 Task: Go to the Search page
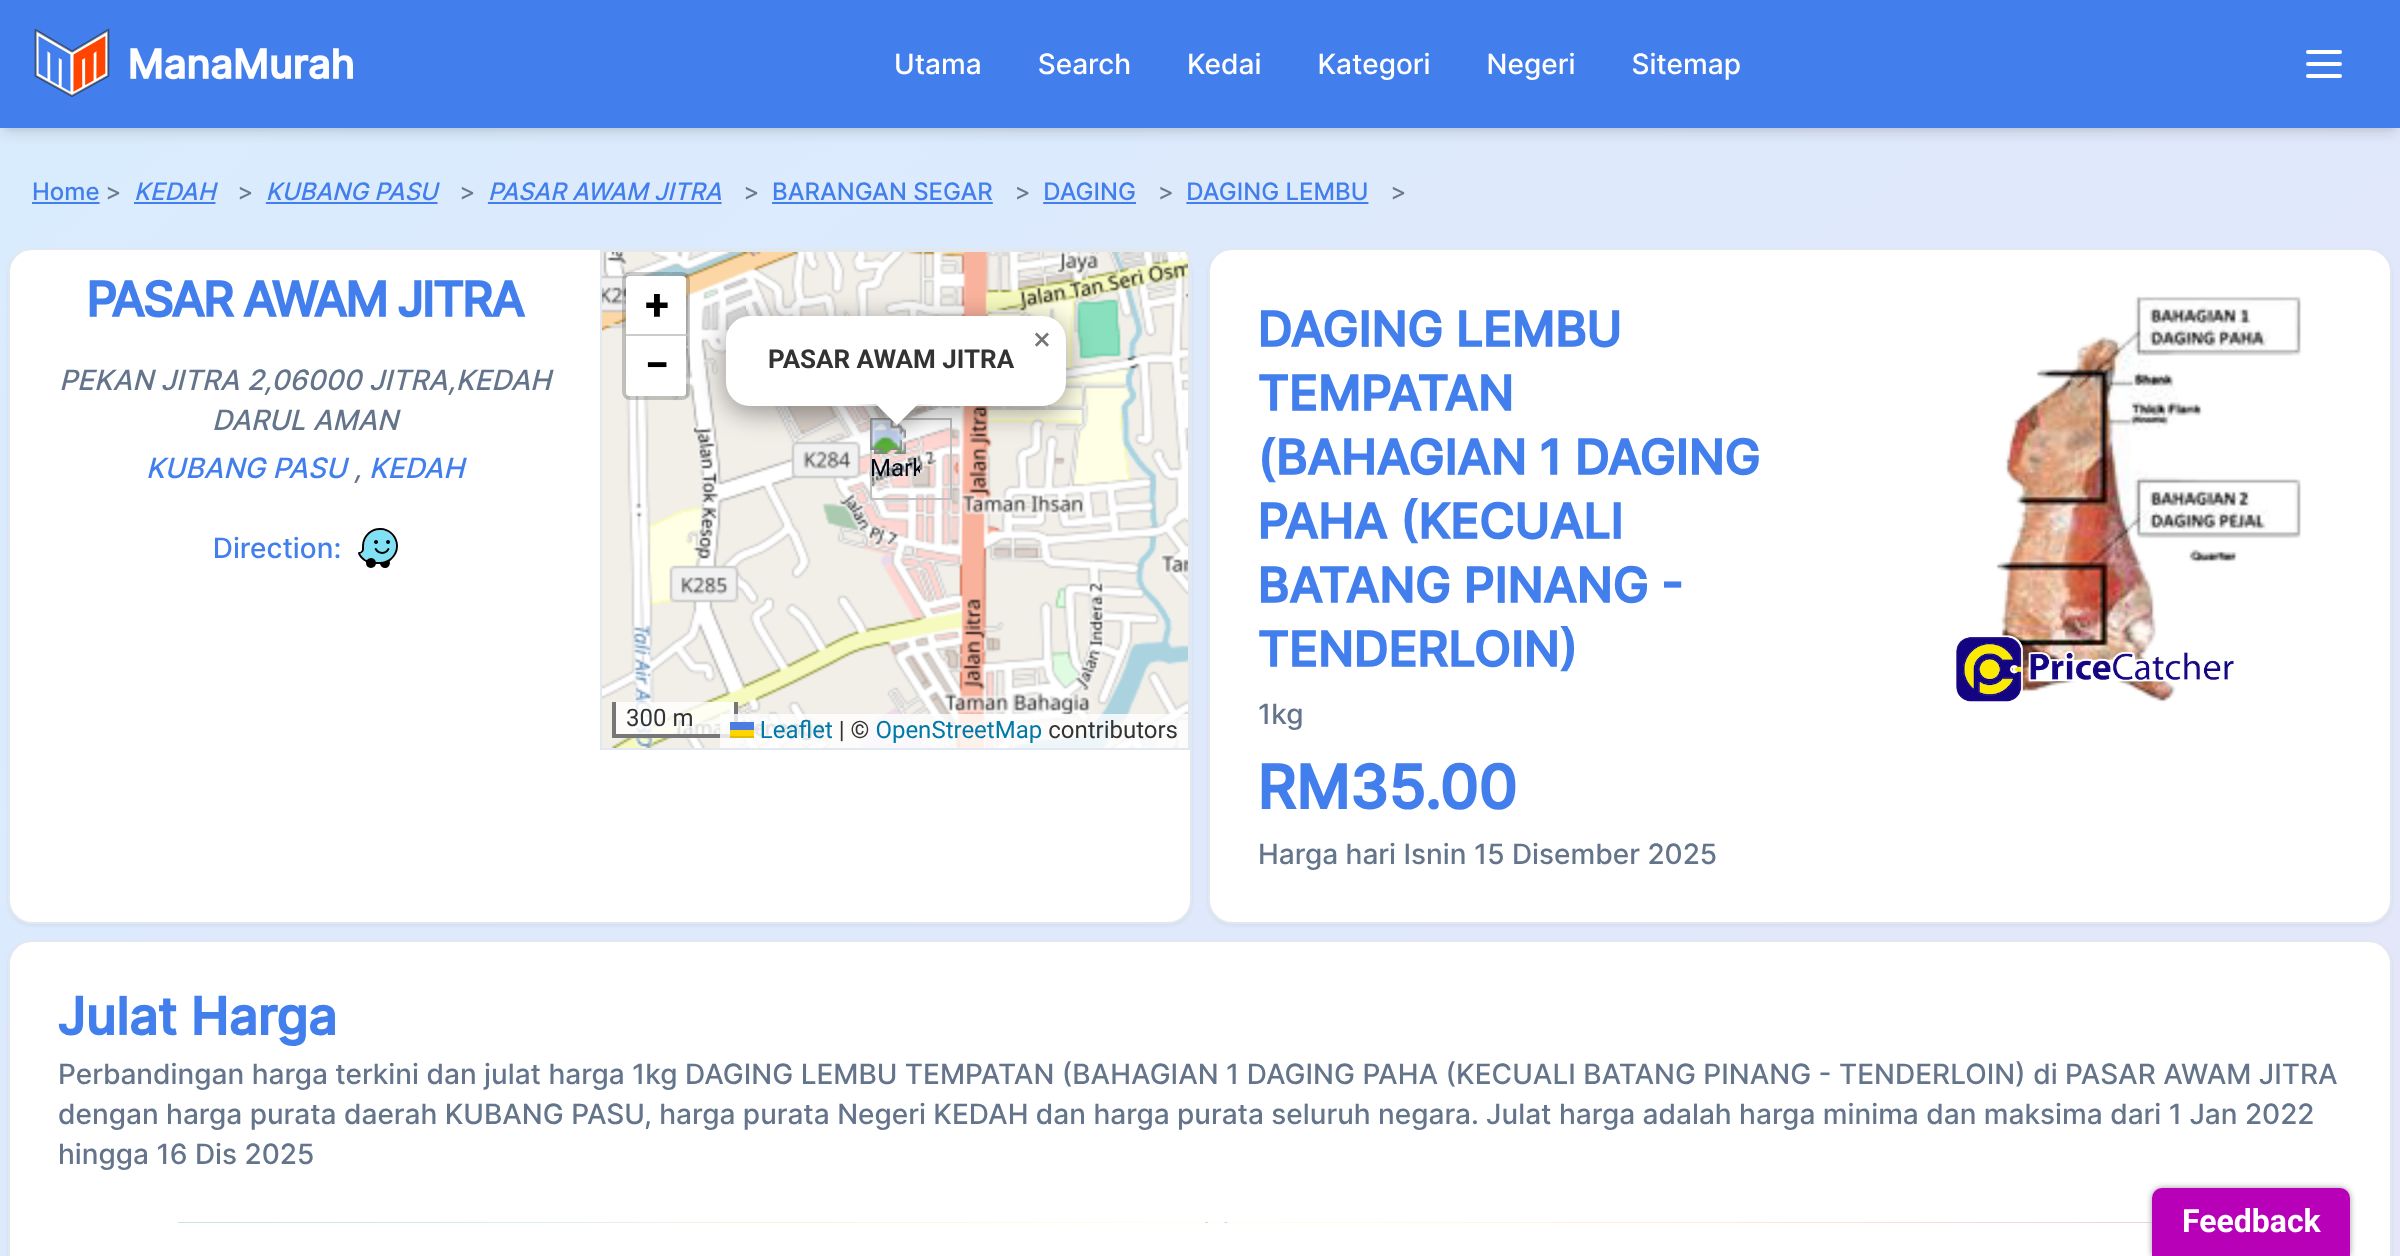coord(1083,64)
